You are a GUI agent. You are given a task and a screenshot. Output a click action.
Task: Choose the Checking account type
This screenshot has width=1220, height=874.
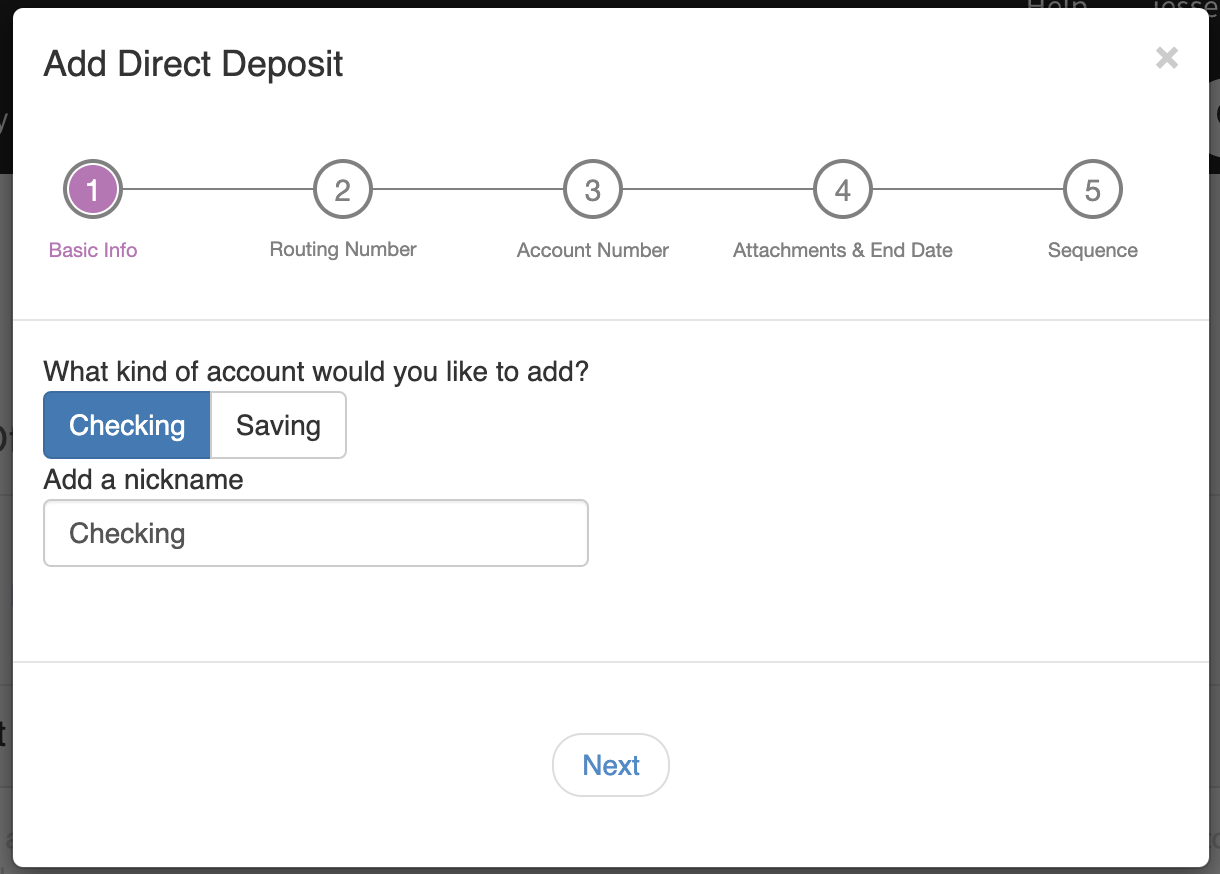click(127, 425)
